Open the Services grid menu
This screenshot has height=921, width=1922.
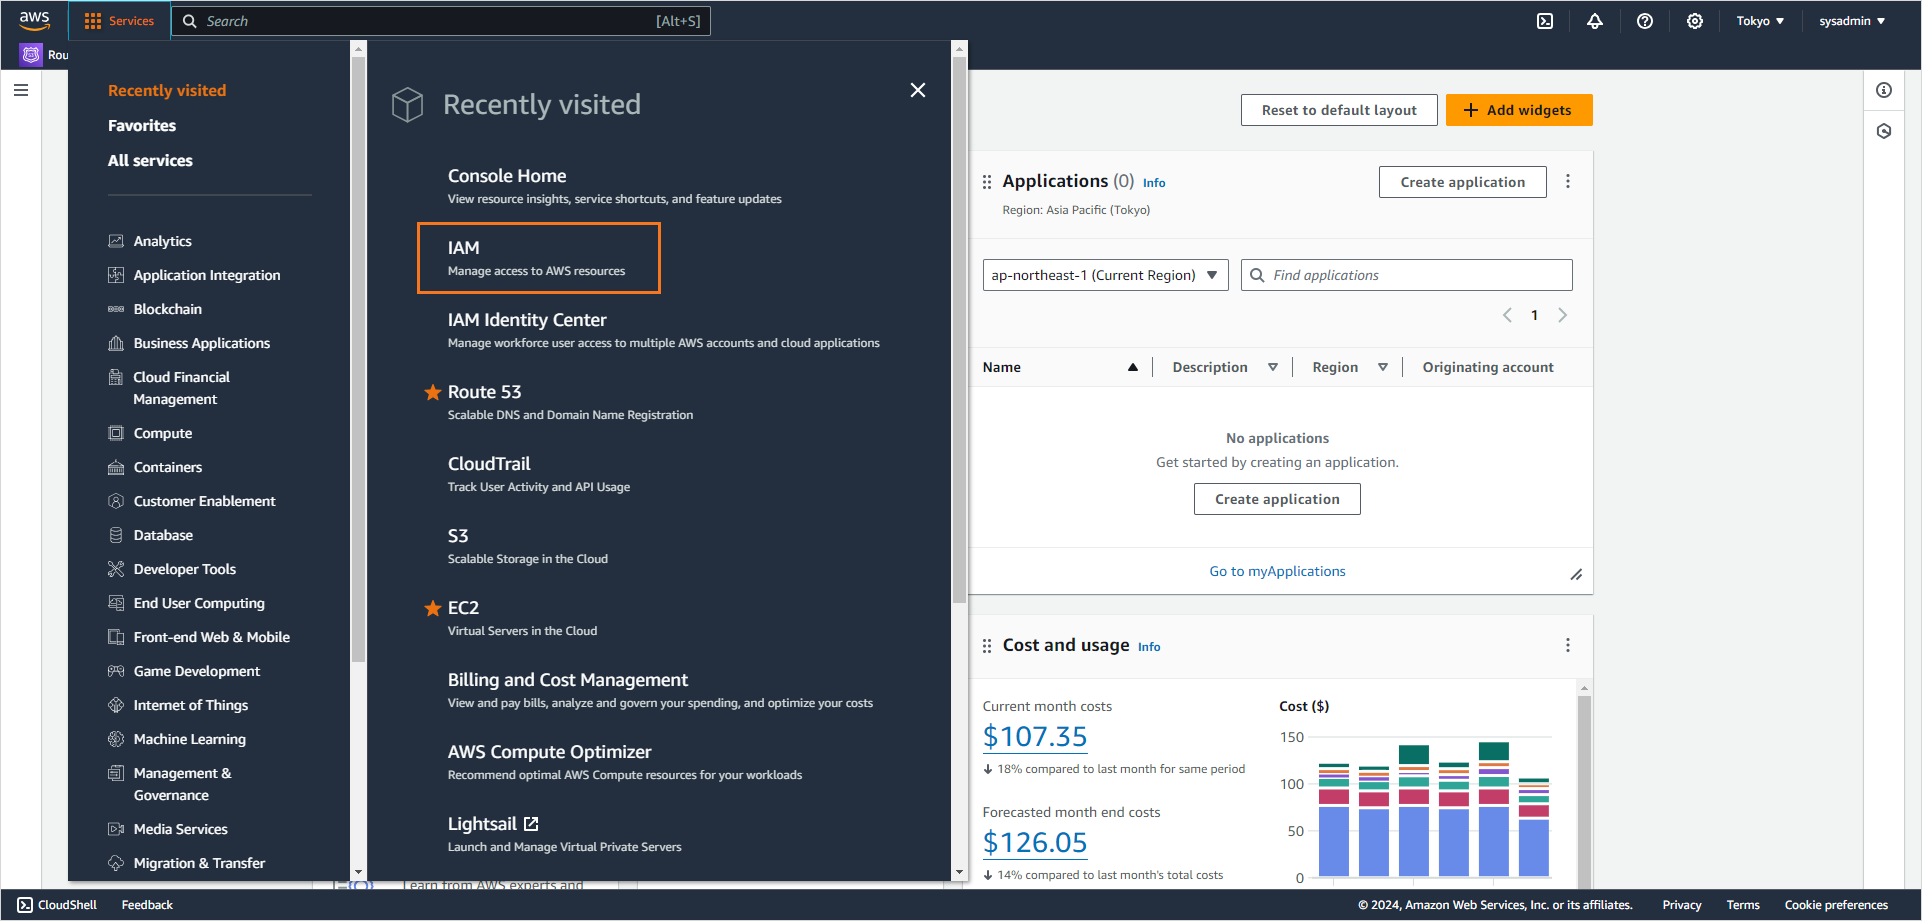click(119, 21)
